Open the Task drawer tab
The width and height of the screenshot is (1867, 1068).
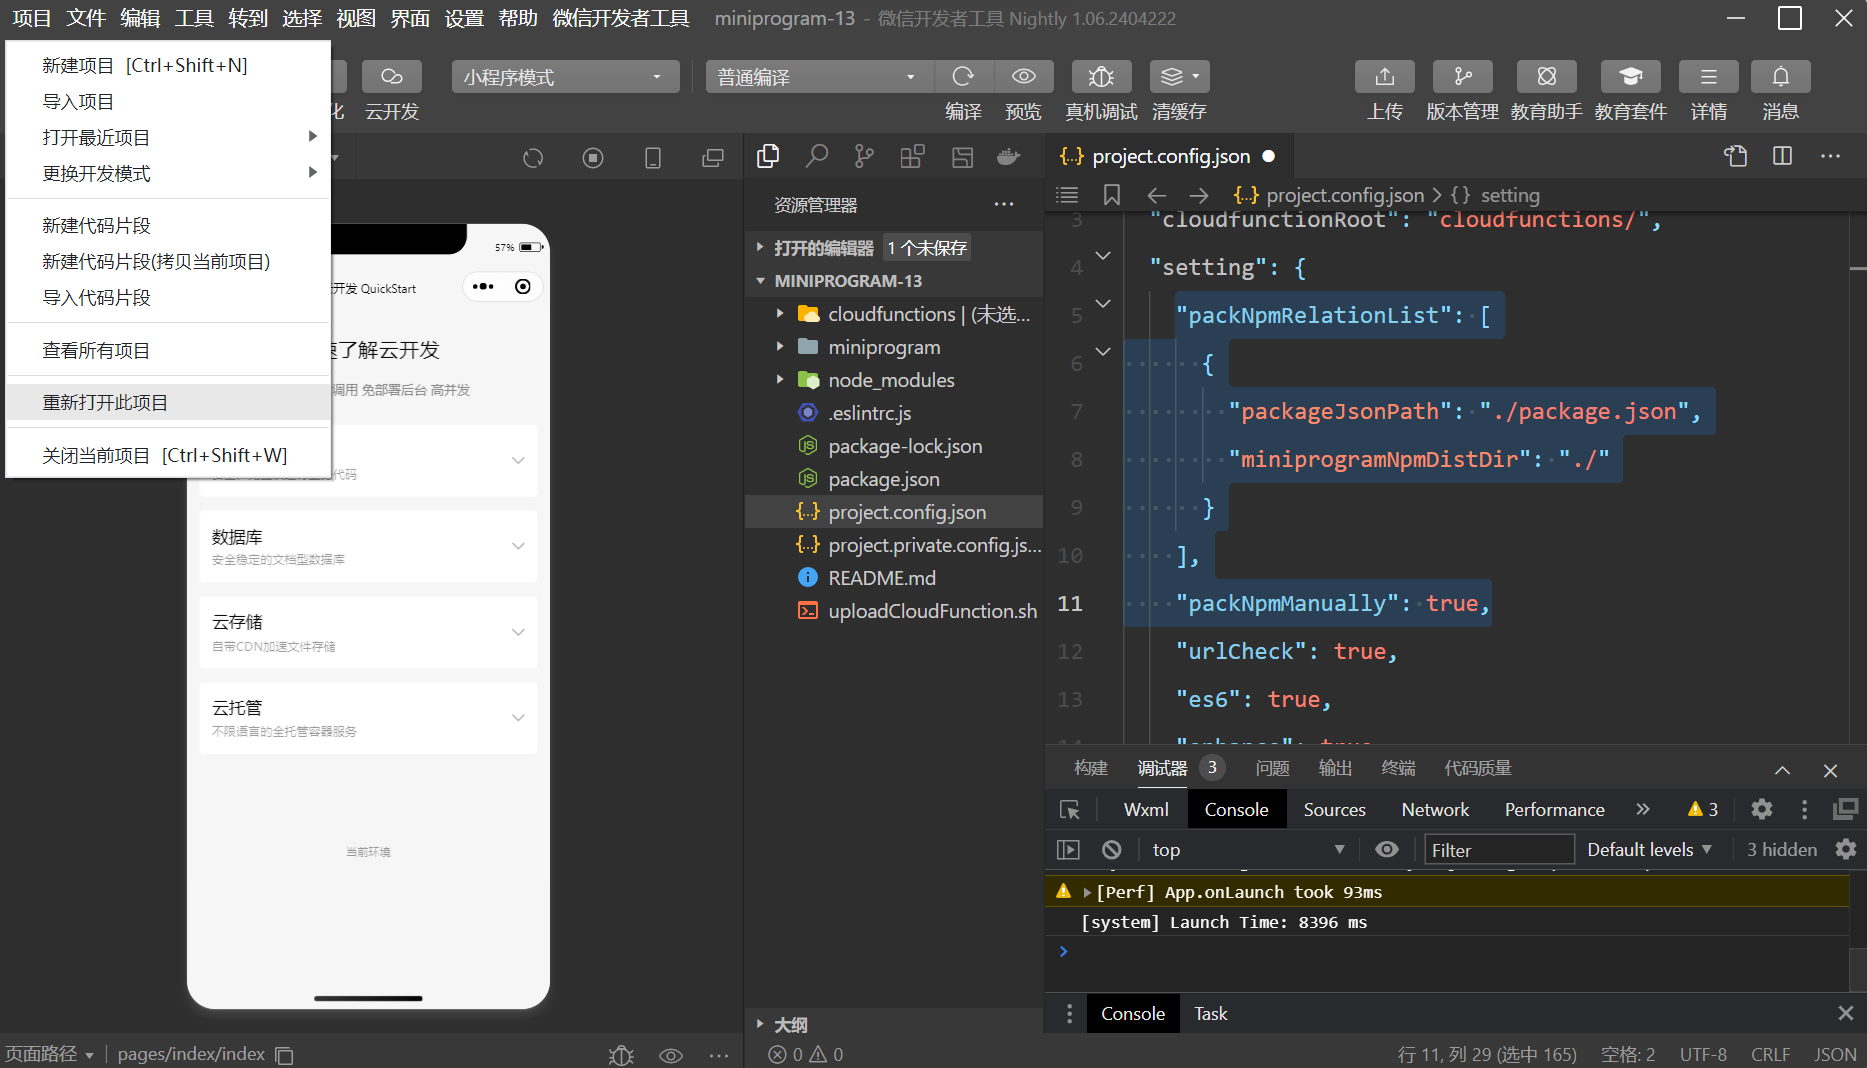[1210, 1013]
